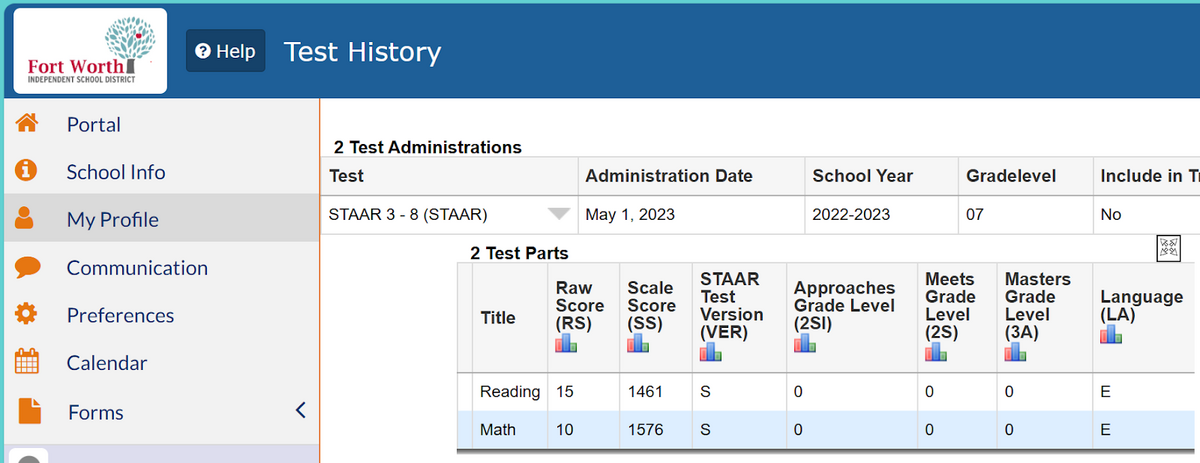This screenshot has height=463, width=1200.
Task: Click the gradelevel 07 cell
Action: pyautogui.click(x=1024, y=215)
